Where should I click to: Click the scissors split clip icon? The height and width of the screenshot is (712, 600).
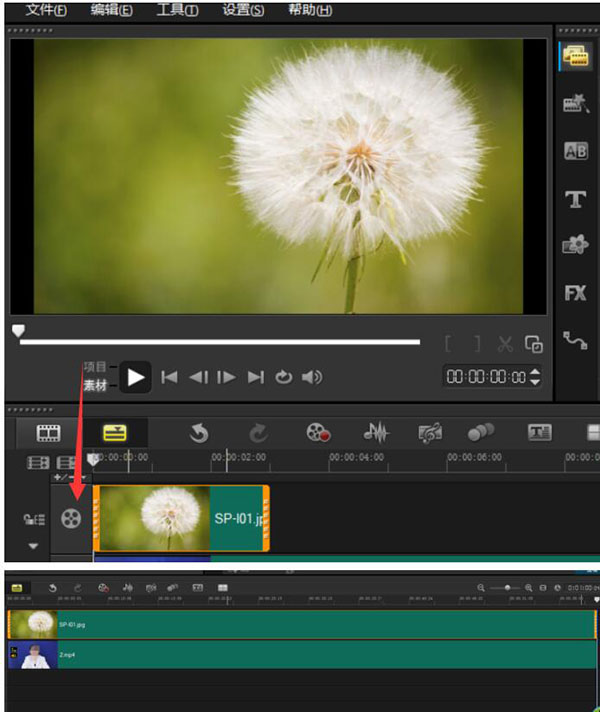click(505, 344)
